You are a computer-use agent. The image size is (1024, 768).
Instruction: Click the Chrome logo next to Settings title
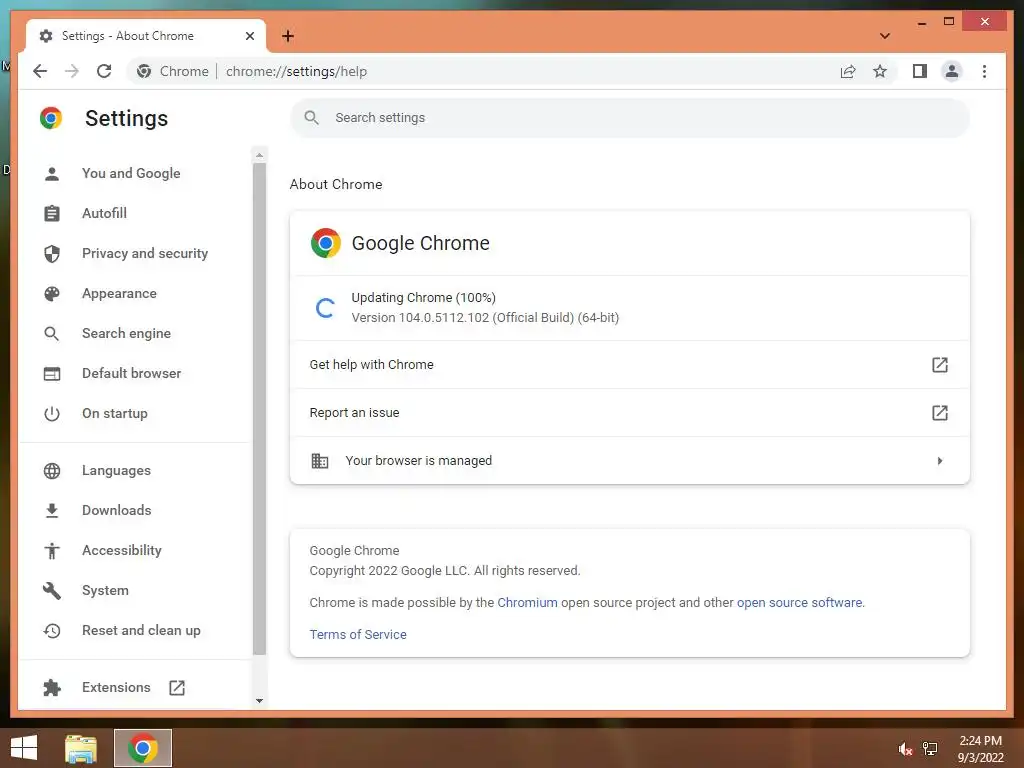tap(51, 118)
